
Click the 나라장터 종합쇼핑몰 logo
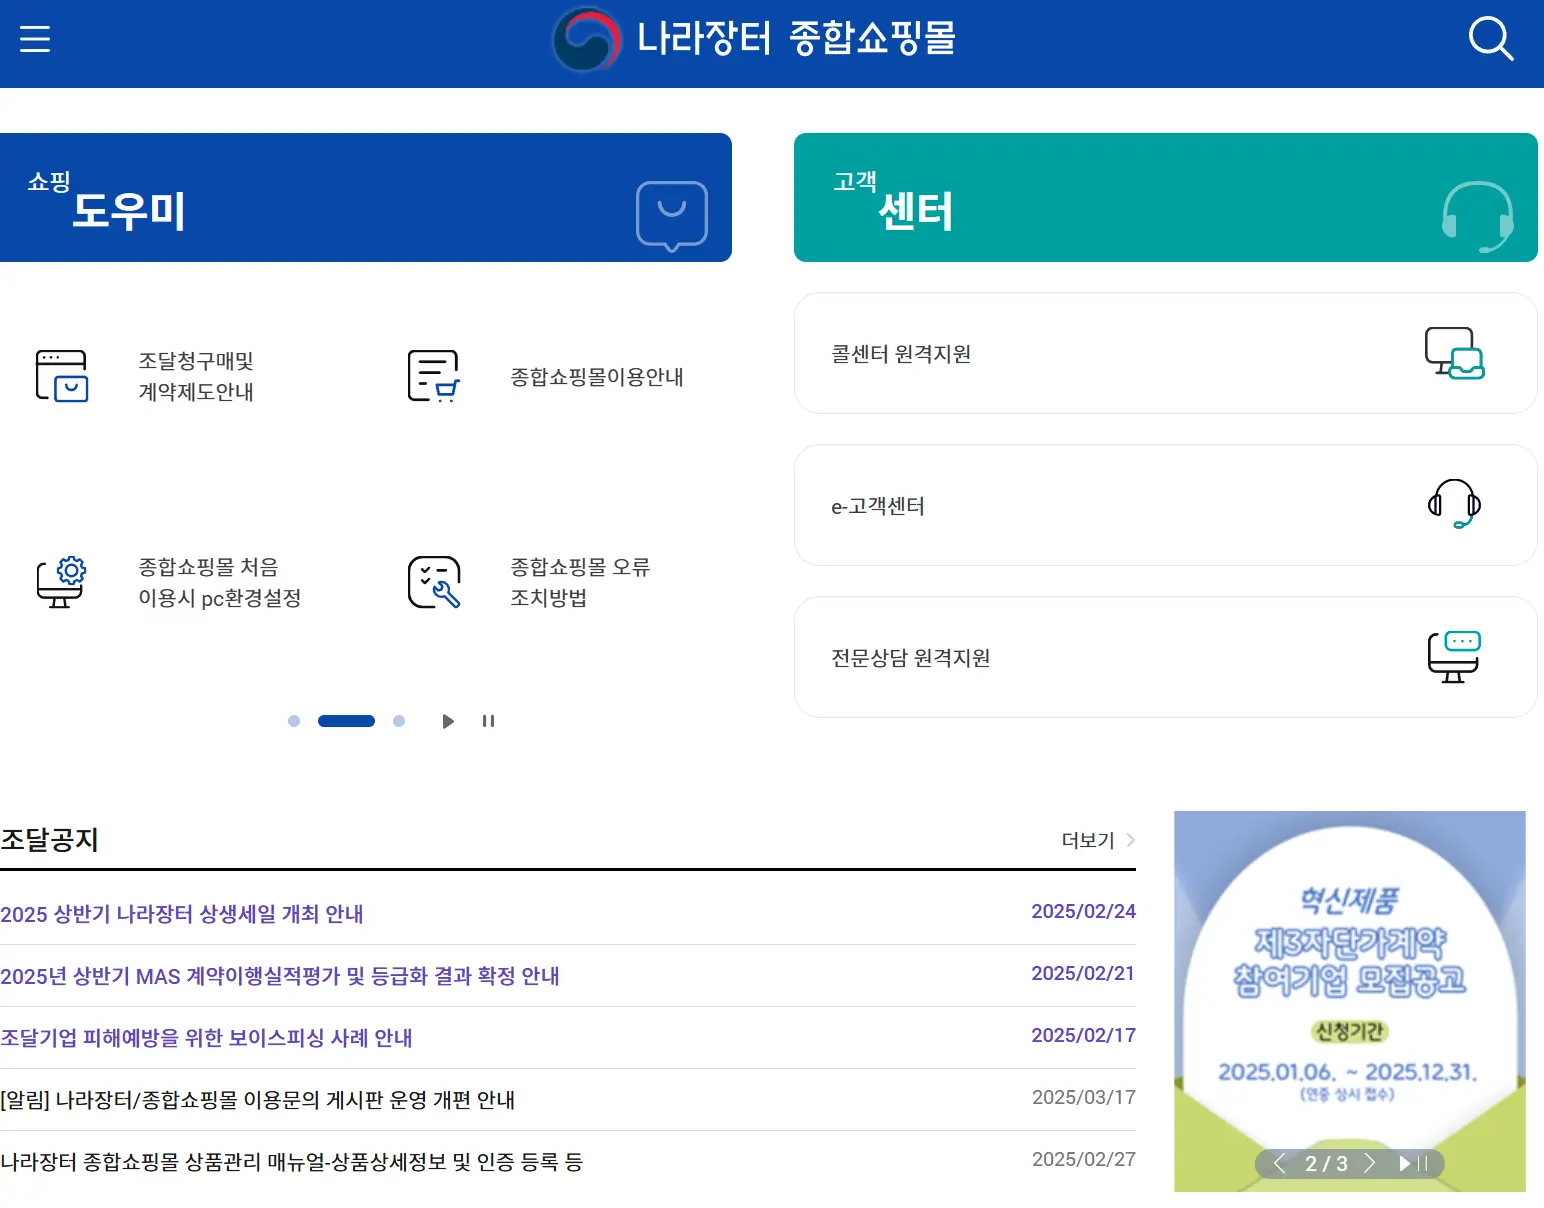(x=757, y=39)
